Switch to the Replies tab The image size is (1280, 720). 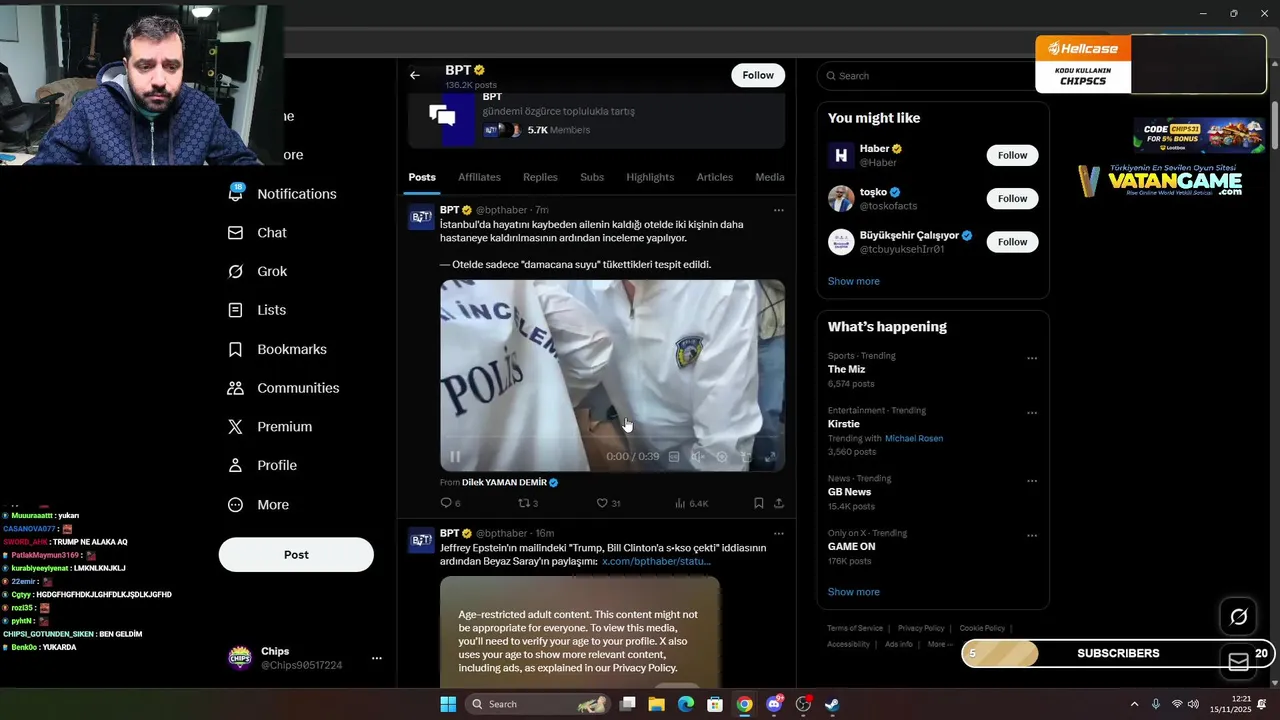click(x=540, y=177)
